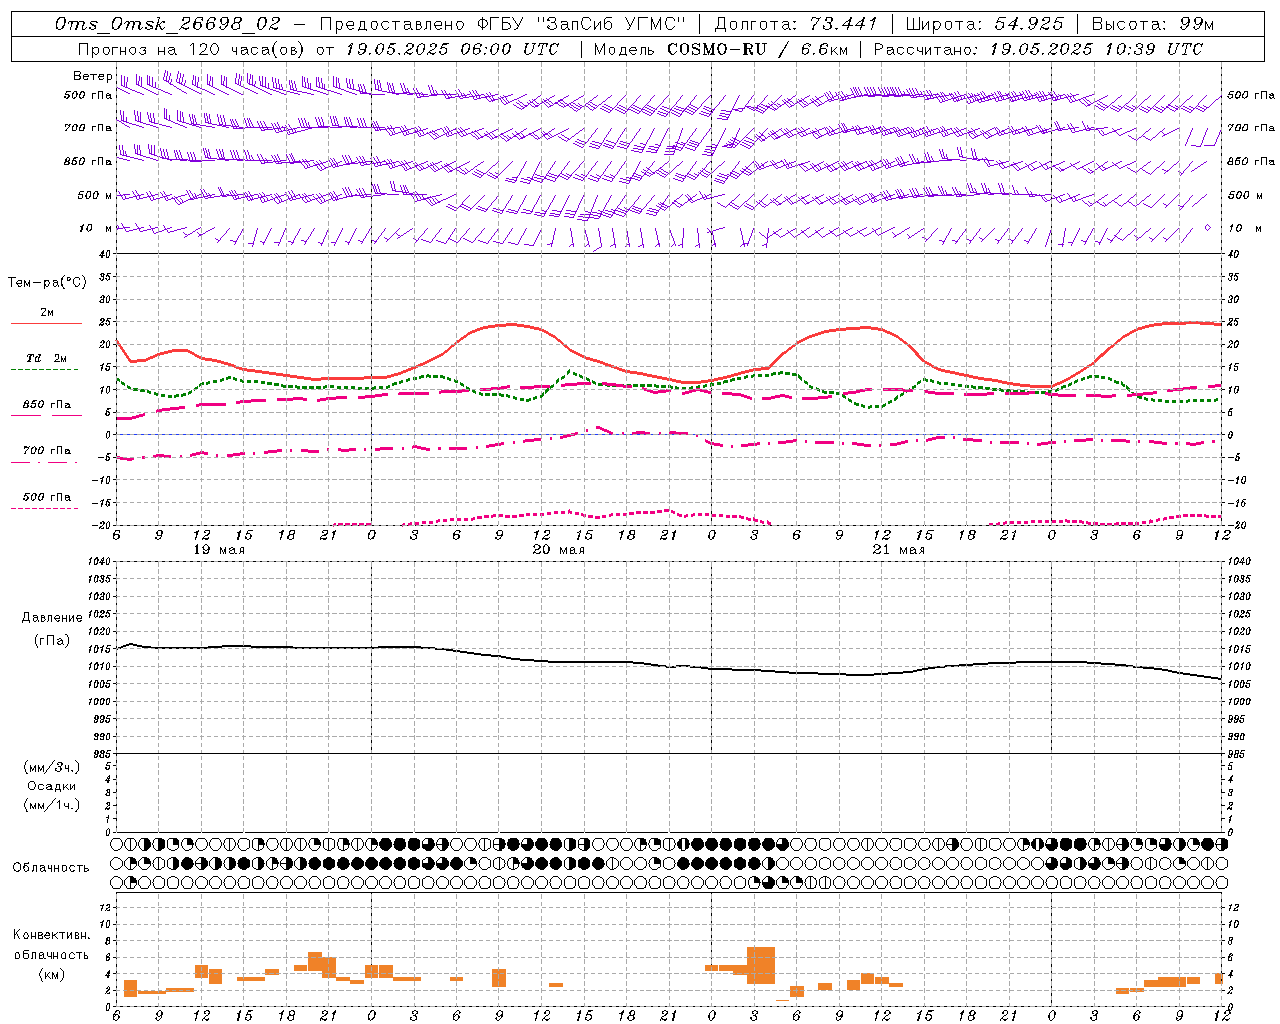Select the (км) unit under convective cloud label

(x=51, y=974)
